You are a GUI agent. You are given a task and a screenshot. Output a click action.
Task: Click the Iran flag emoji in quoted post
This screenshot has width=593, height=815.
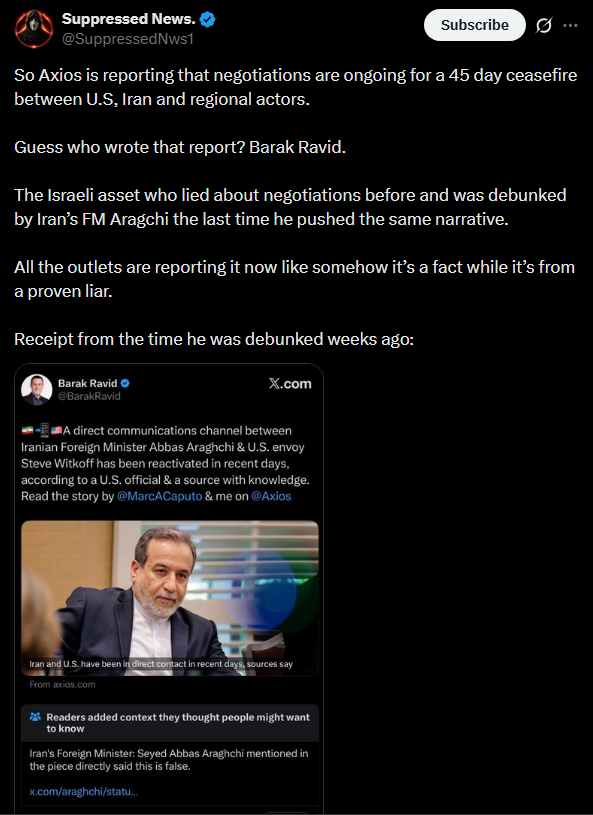coord(27,430)
